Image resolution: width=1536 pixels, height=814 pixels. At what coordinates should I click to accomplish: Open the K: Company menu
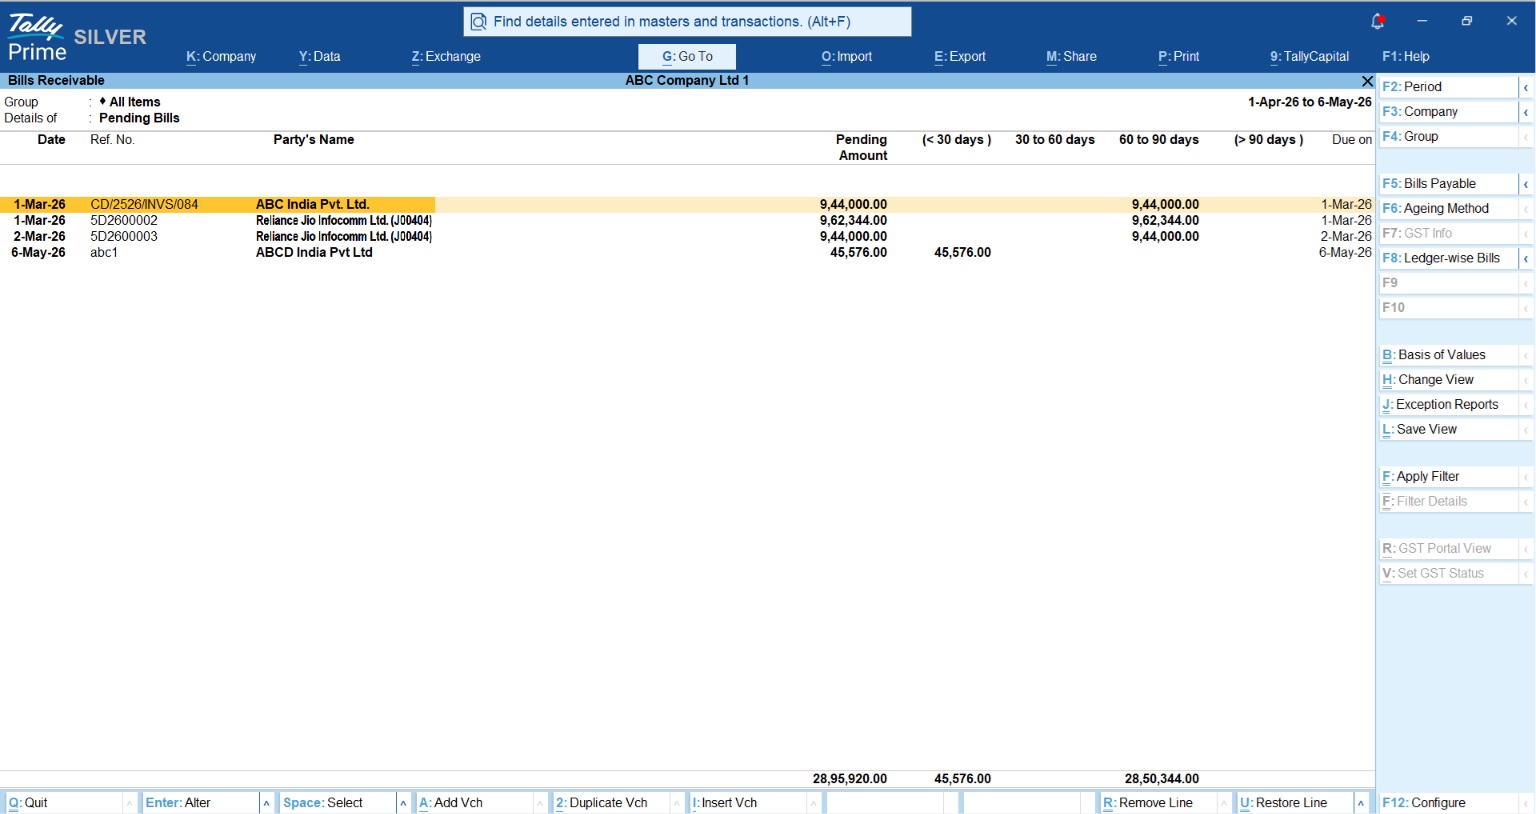(x=221, y=56)
